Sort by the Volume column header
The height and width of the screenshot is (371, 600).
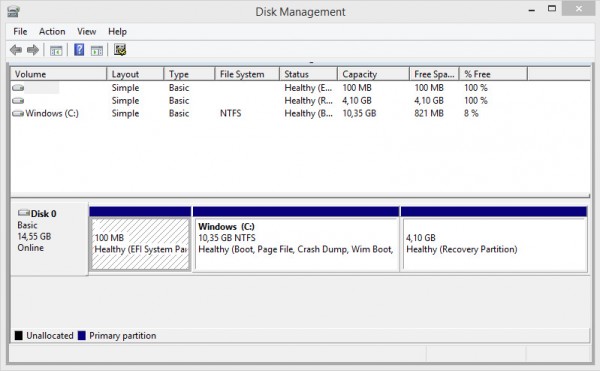tap(59, 74)
